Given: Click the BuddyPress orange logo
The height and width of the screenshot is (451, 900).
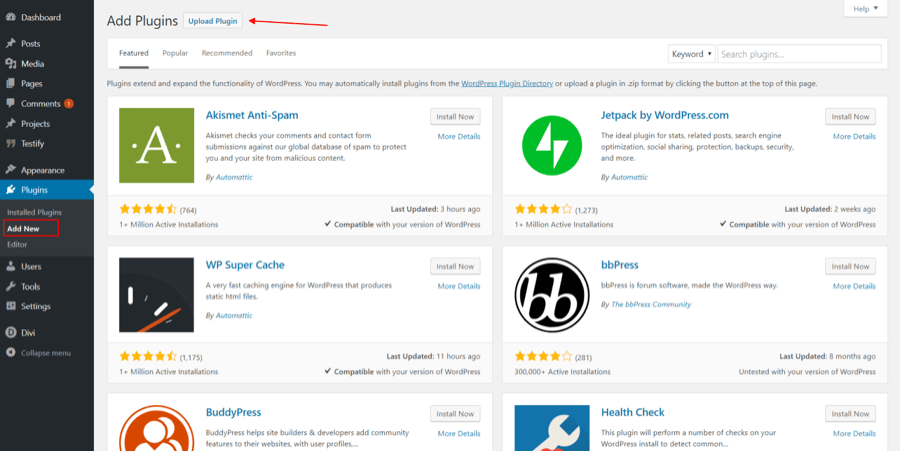Looking at the screenshot, I should [x=157, y=428].
